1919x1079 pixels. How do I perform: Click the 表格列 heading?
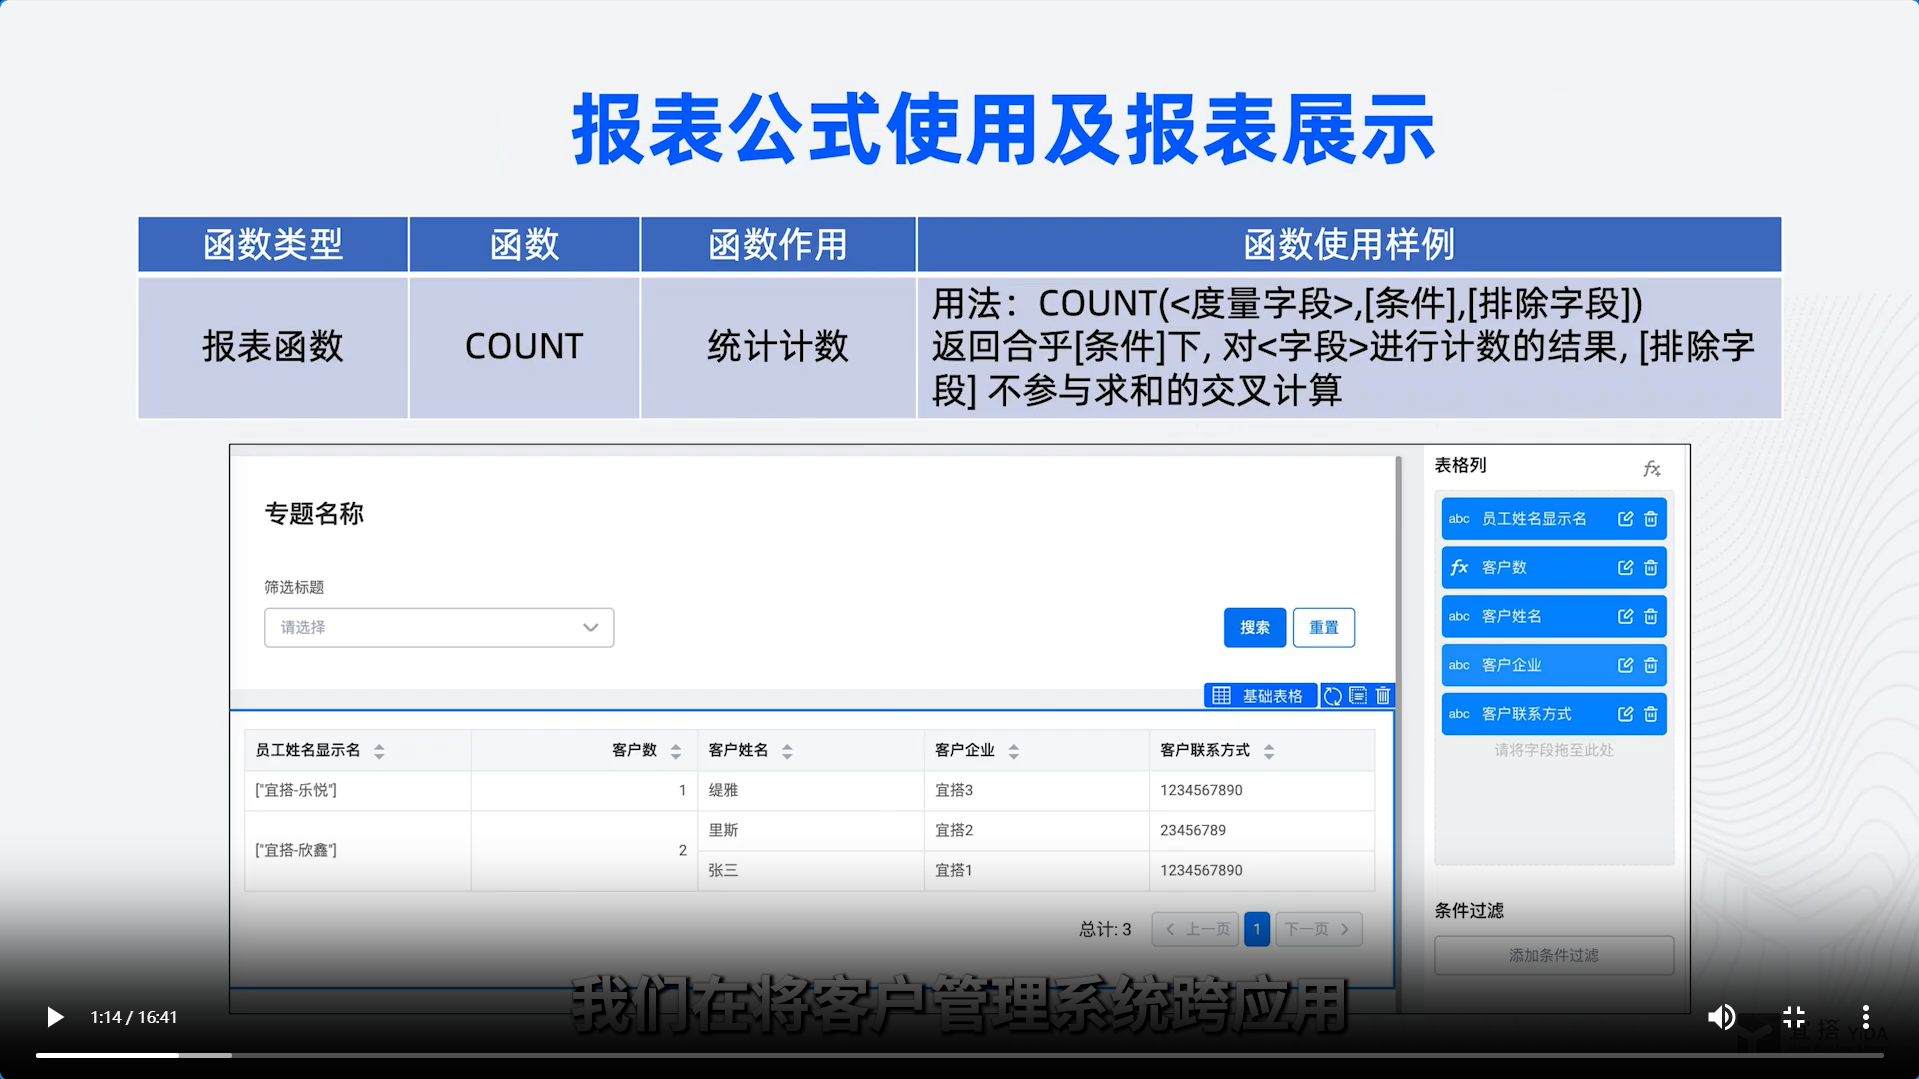coord(1460,465)
